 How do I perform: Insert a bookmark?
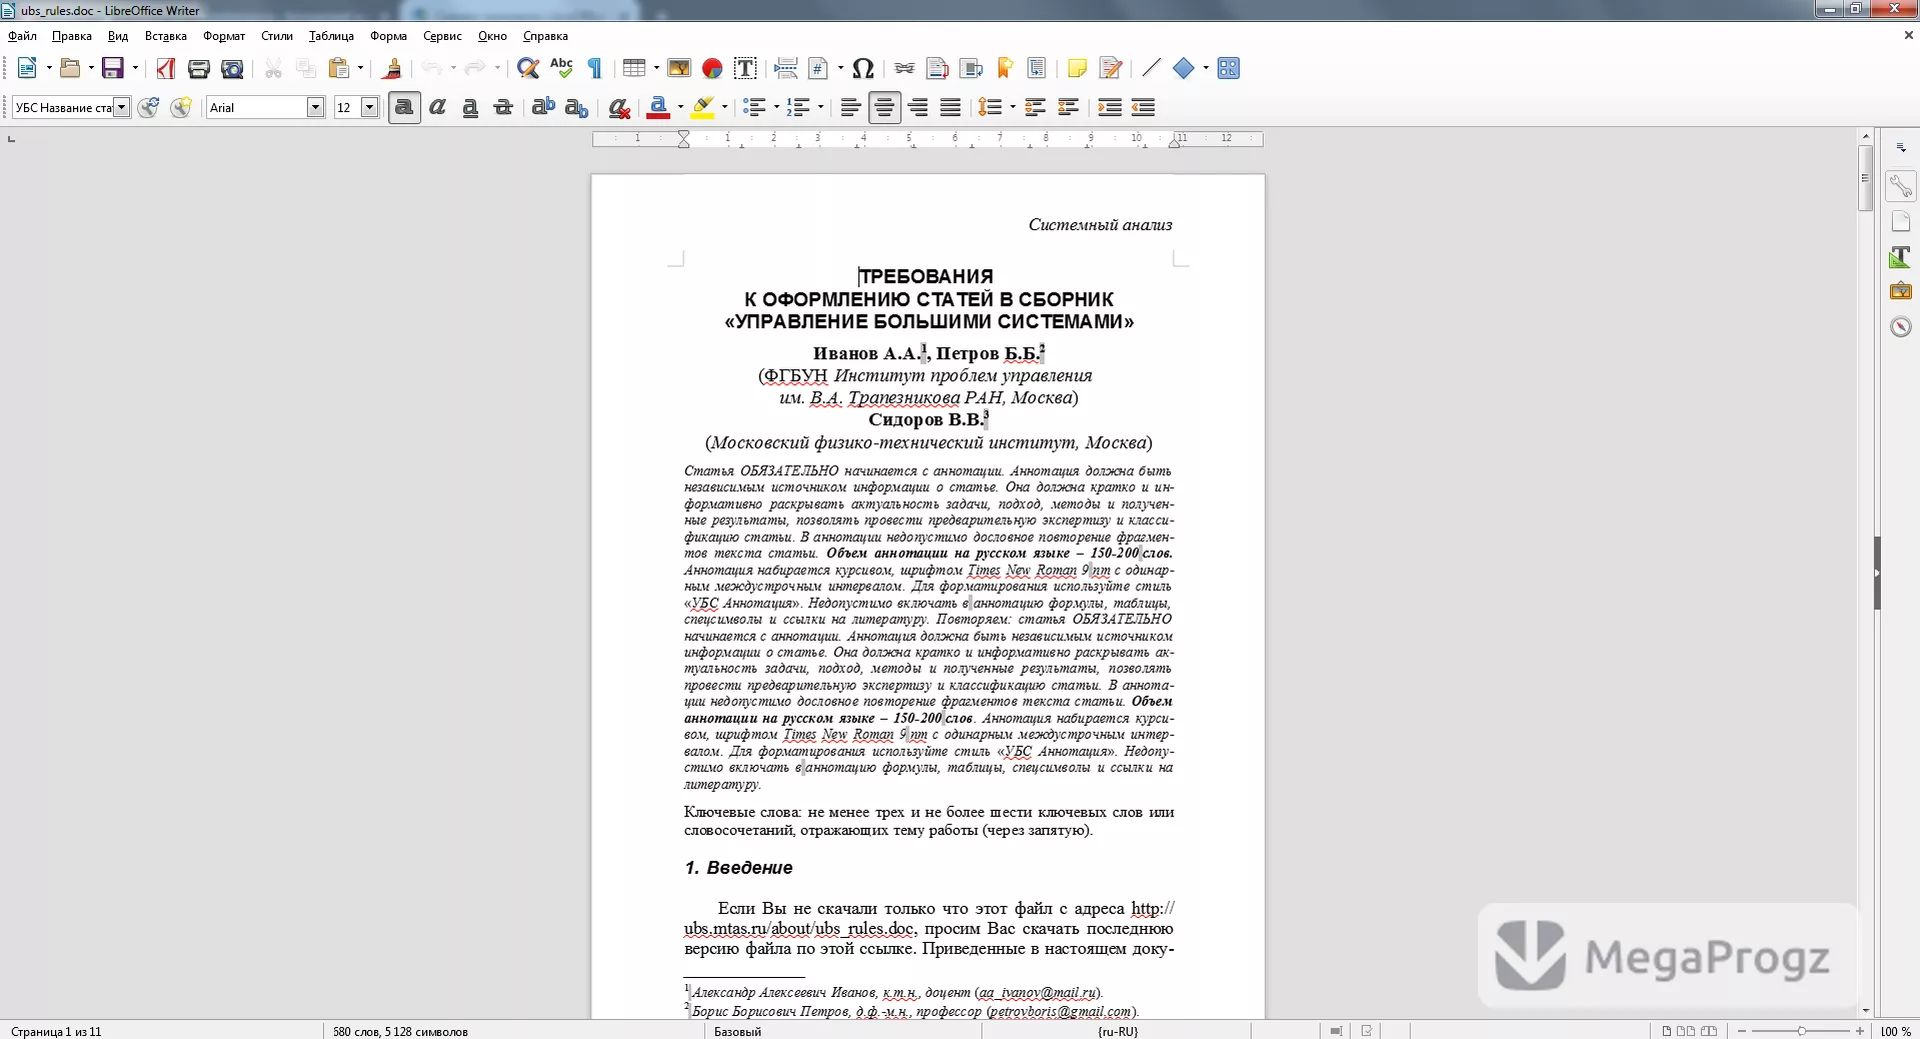pyautogui.click(x=1005, y=68)
